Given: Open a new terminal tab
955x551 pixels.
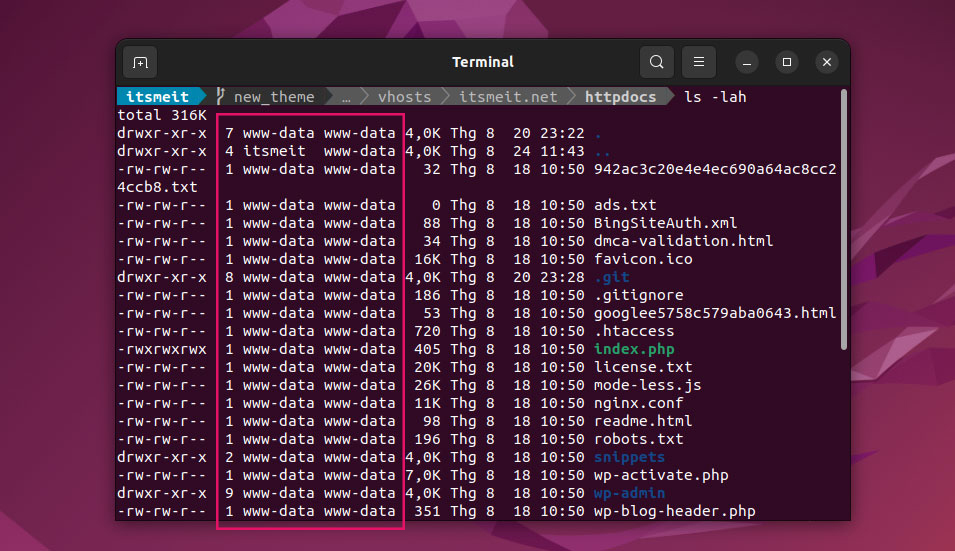Looking at the screenshot, I should 140,62.
